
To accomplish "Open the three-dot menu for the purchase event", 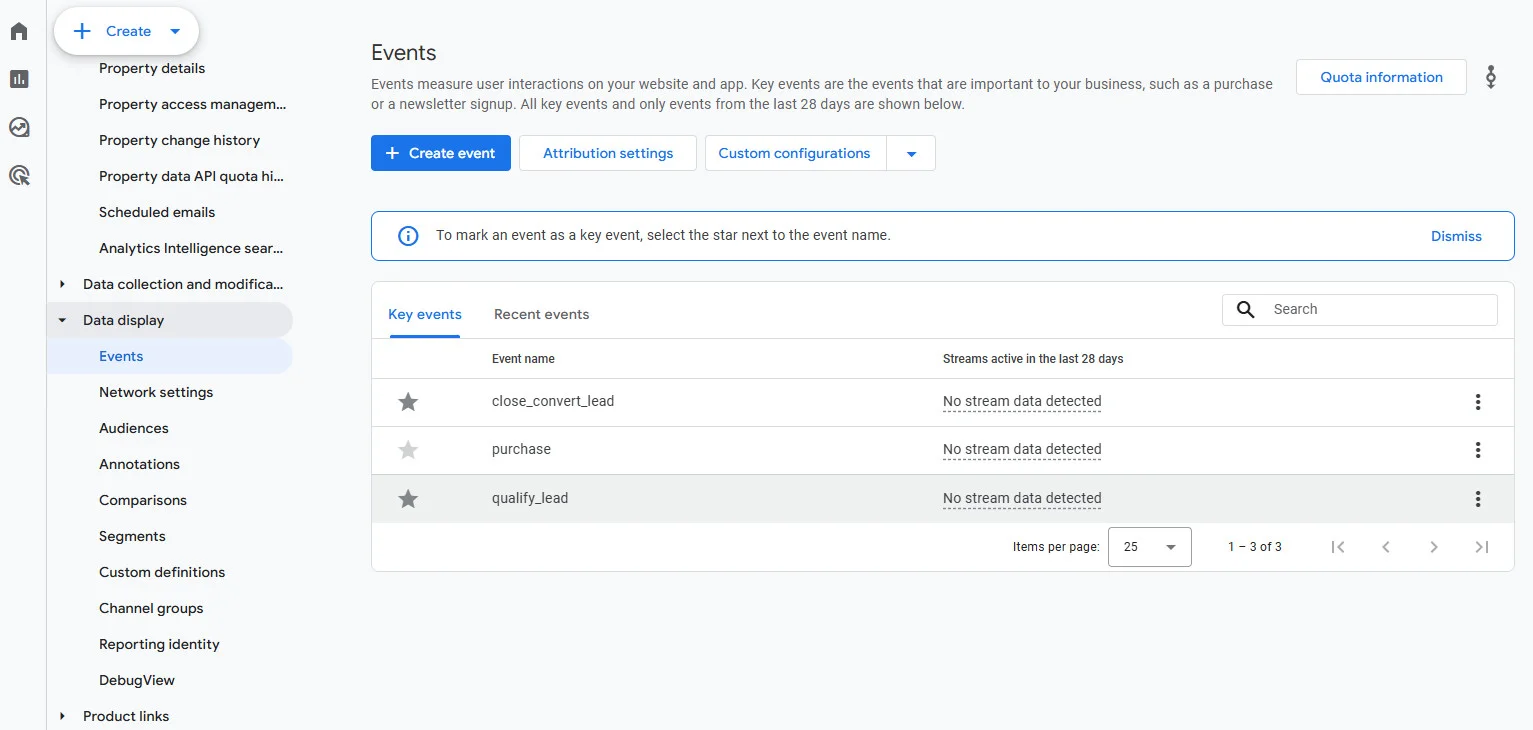I will point(1478,450).
